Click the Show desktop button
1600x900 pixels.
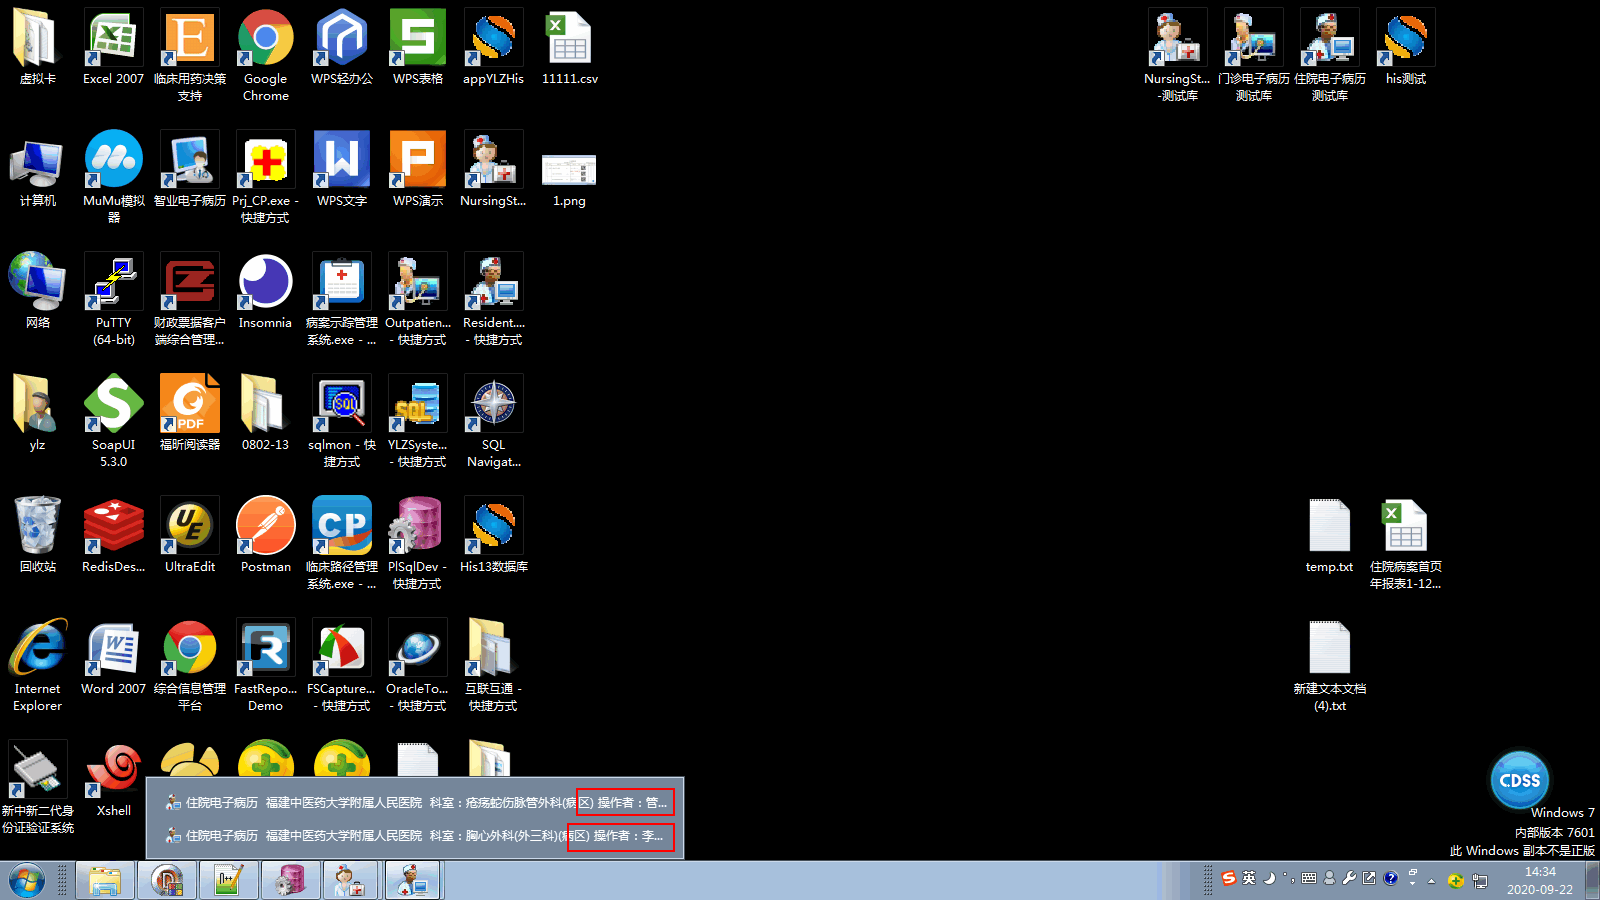coord(1592,881)
